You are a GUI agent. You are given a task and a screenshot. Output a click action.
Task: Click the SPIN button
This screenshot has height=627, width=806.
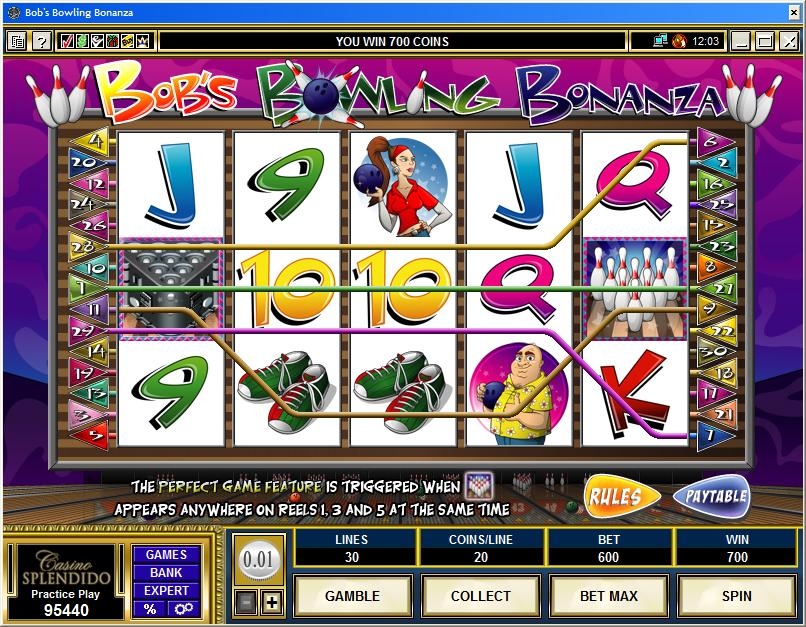[737, 596]
